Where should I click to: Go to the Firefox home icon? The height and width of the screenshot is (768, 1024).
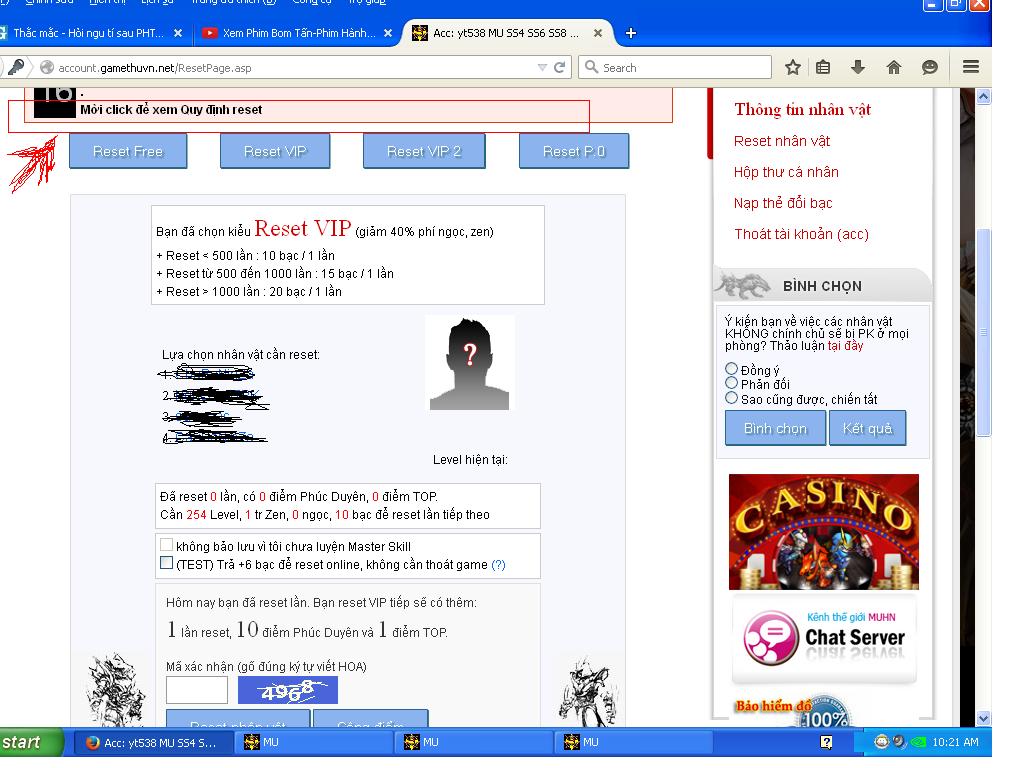tap(893, 67)
